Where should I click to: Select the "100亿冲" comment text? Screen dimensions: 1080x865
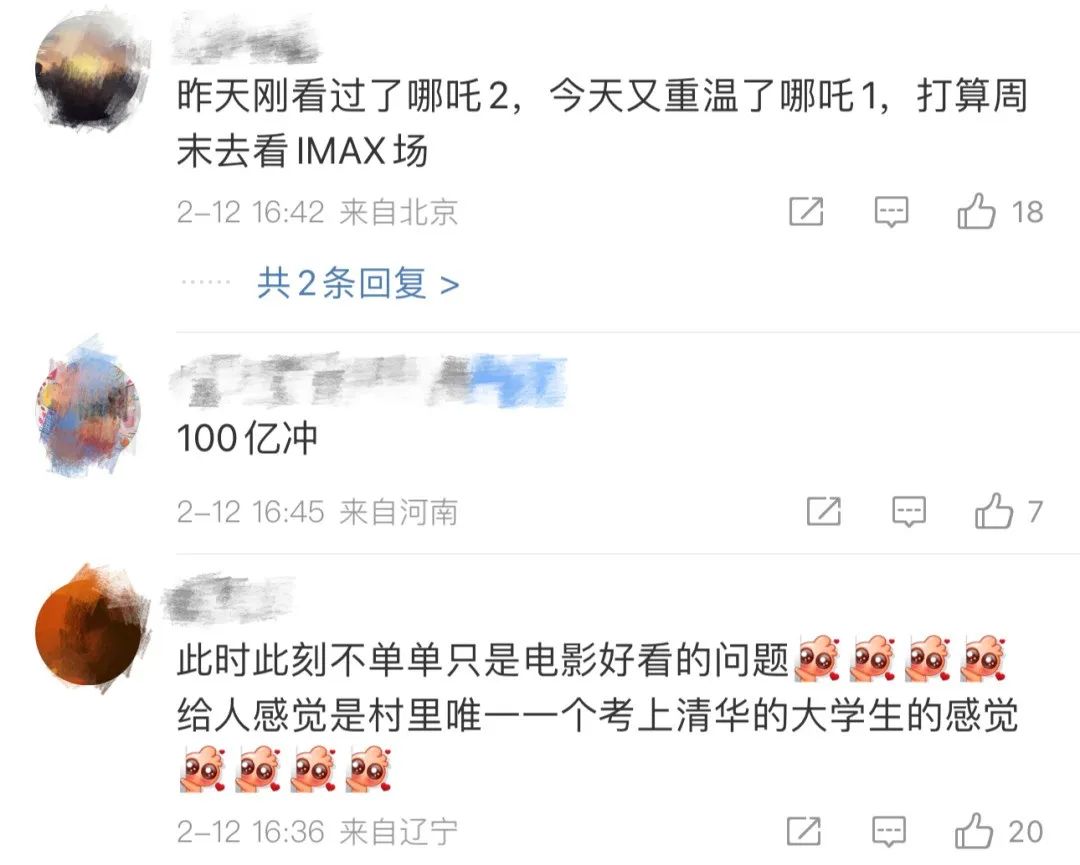247,438
